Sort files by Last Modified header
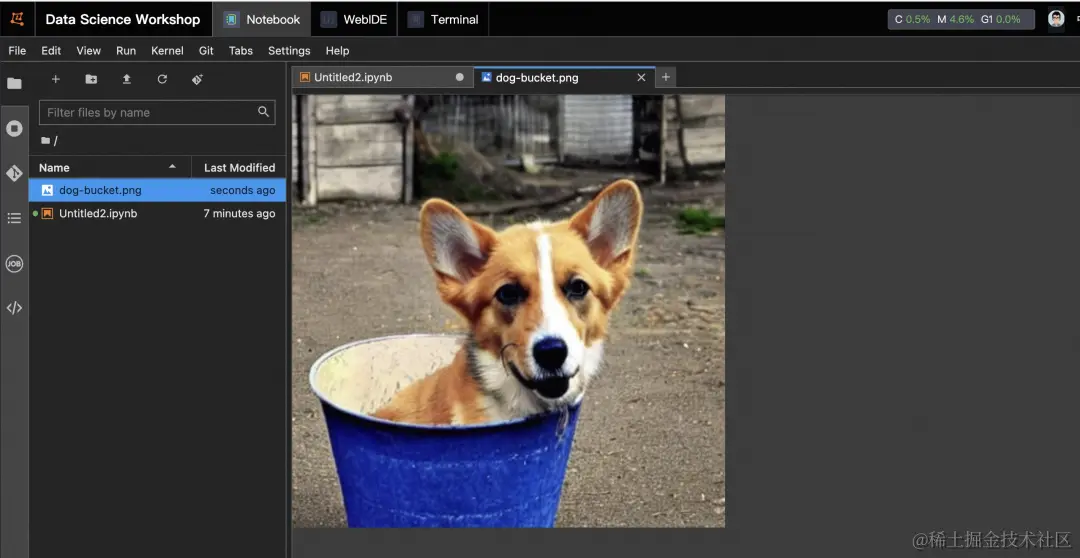1080x558 pixels. pos(239,167)
